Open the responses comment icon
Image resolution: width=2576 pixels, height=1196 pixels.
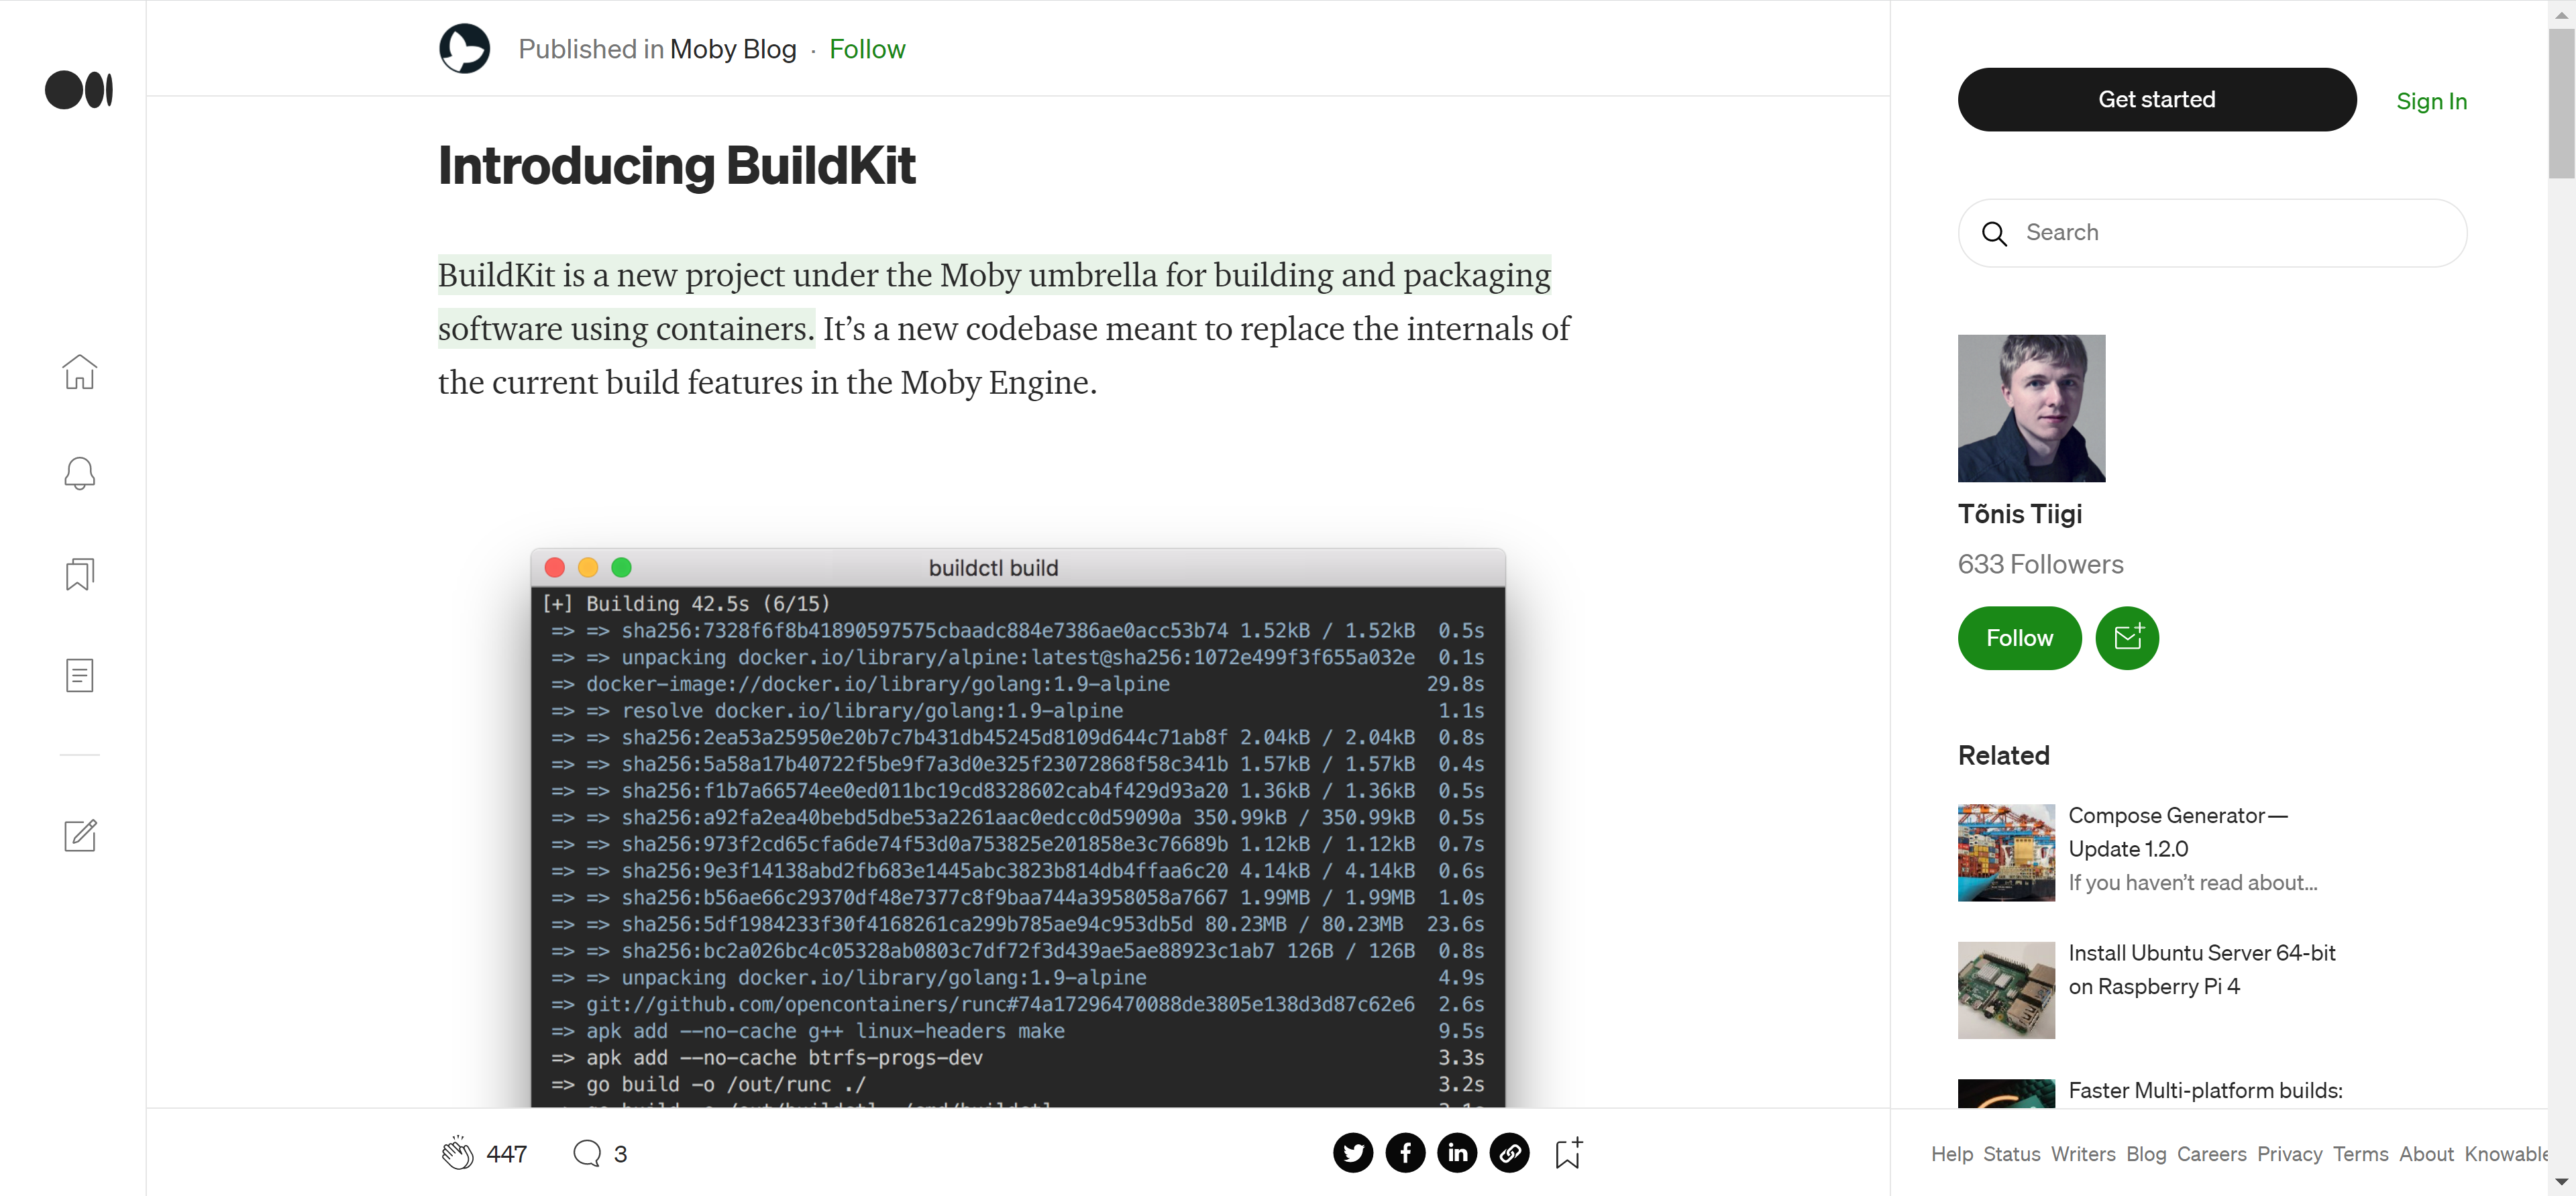click(x=587, y=1153)
